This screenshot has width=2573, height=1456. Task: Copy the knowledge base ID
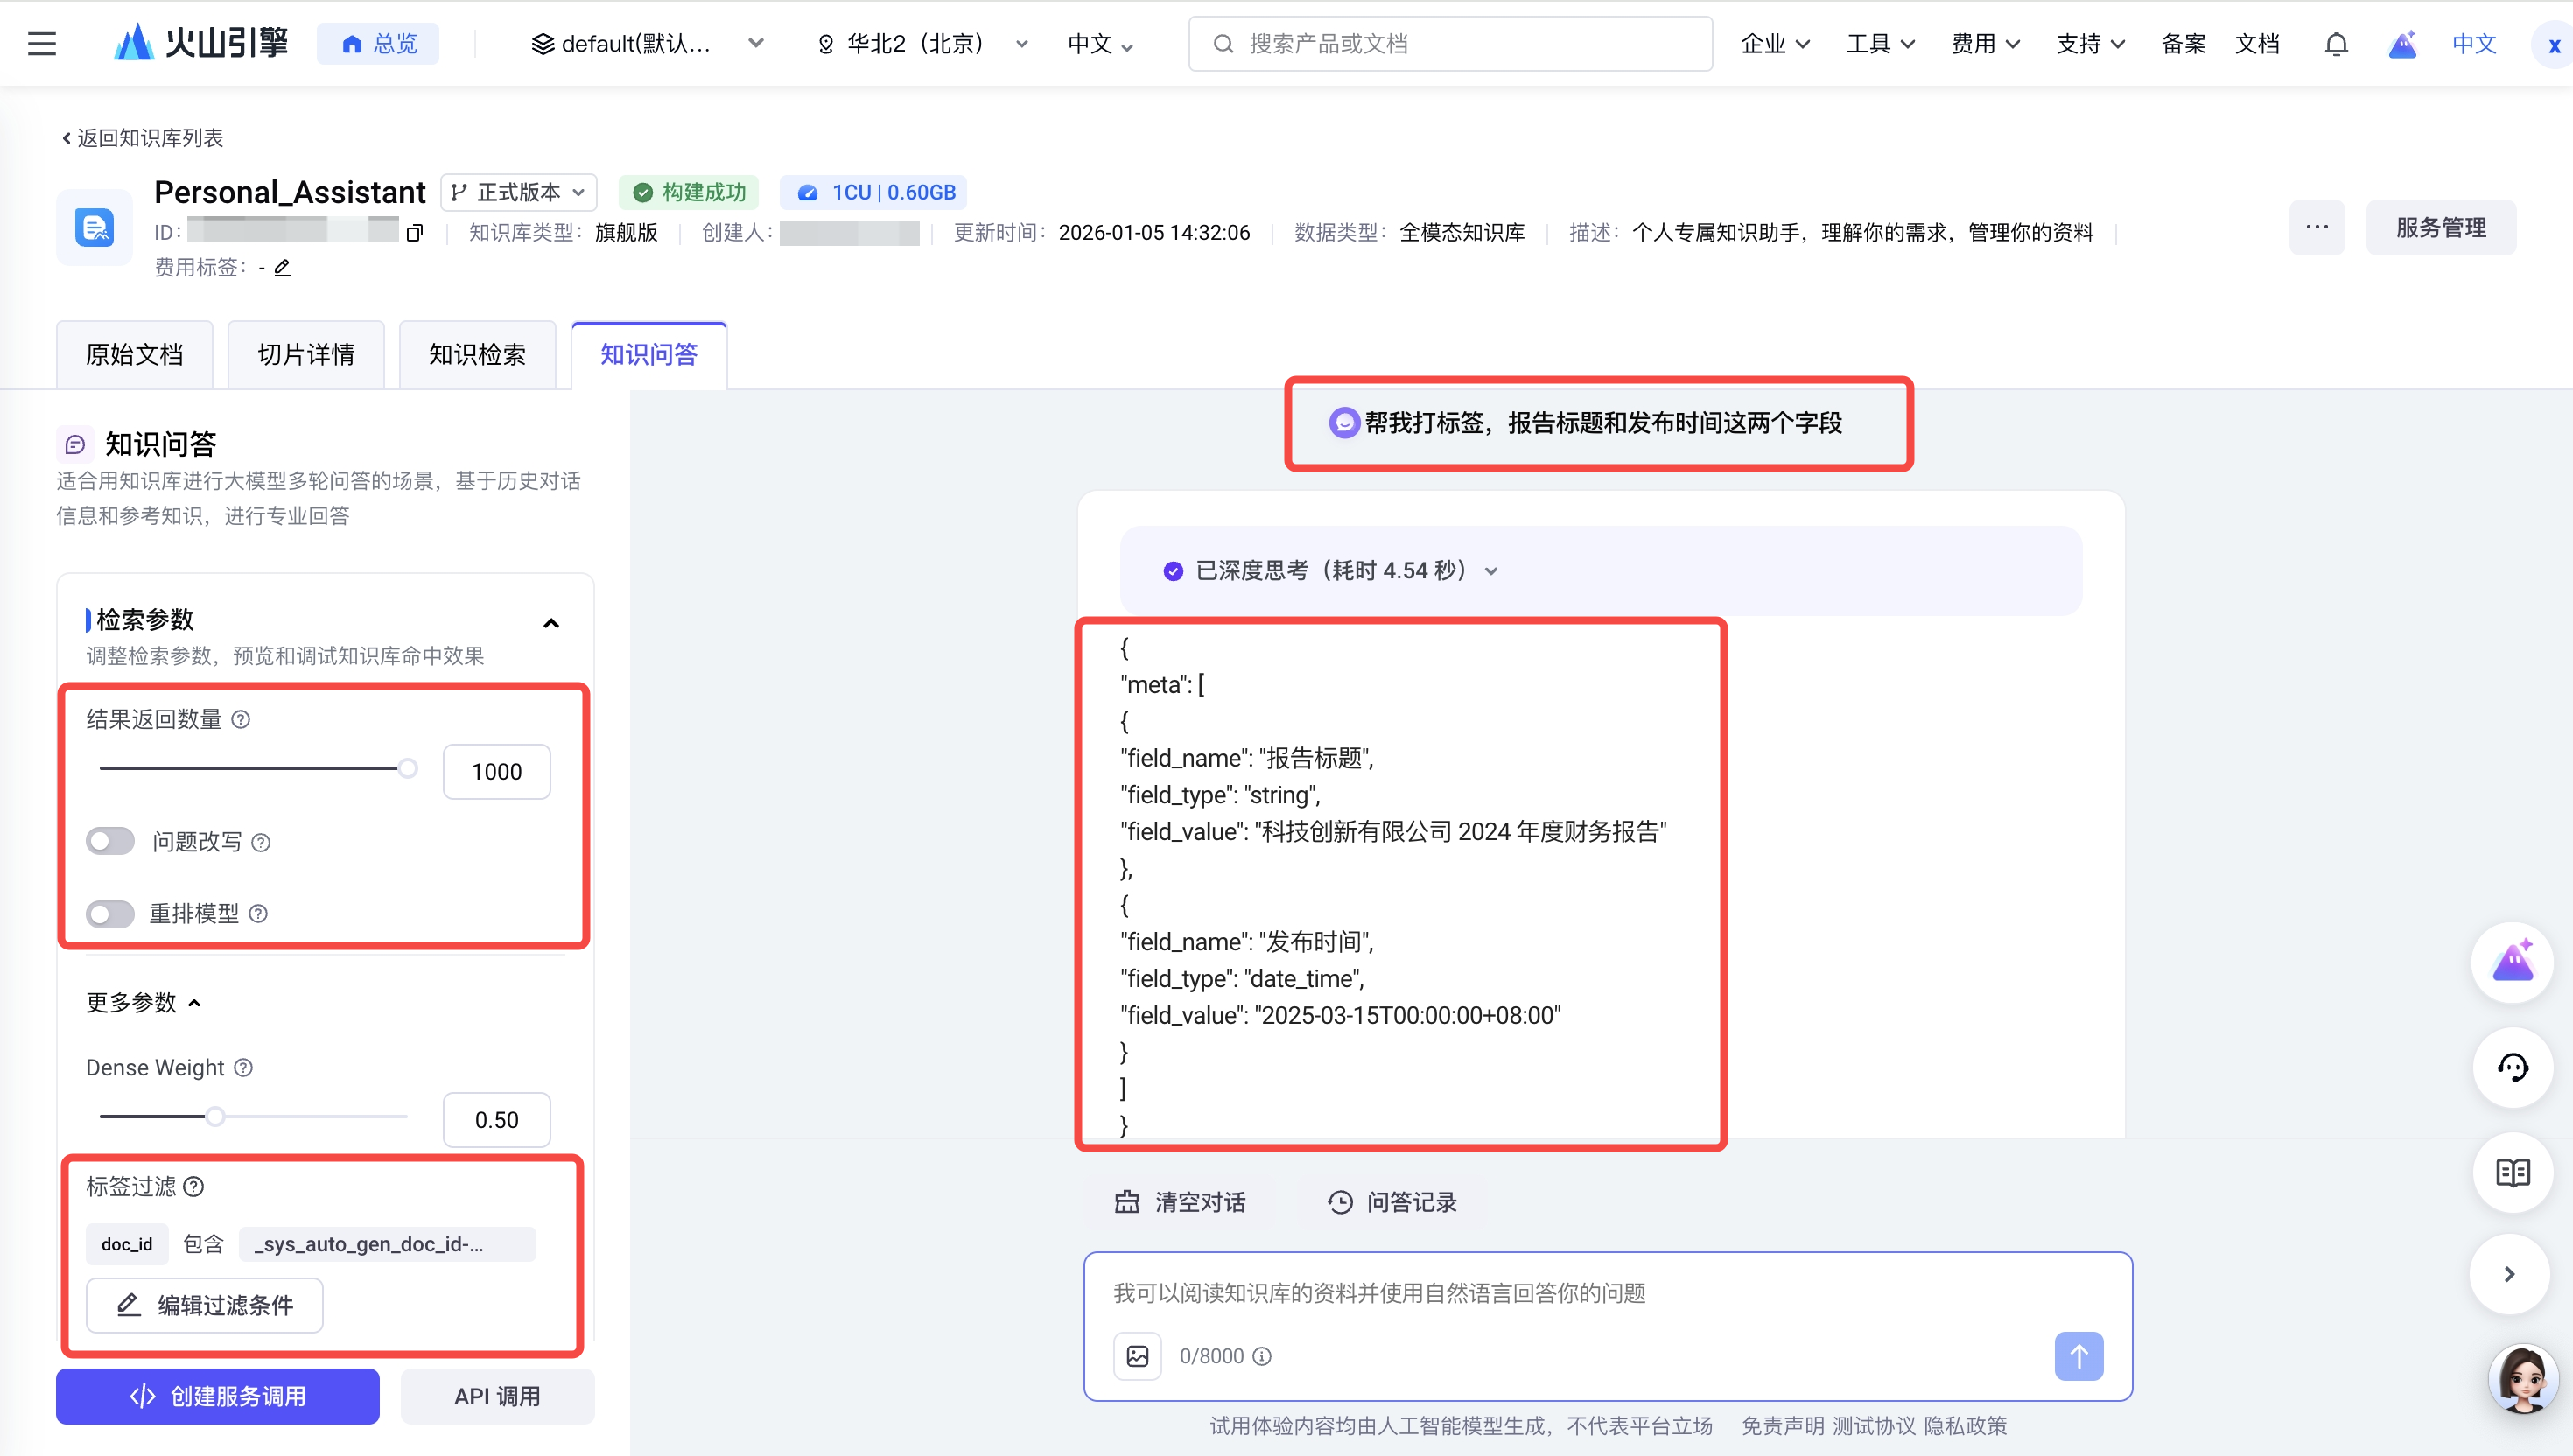(x=414, y=233)
